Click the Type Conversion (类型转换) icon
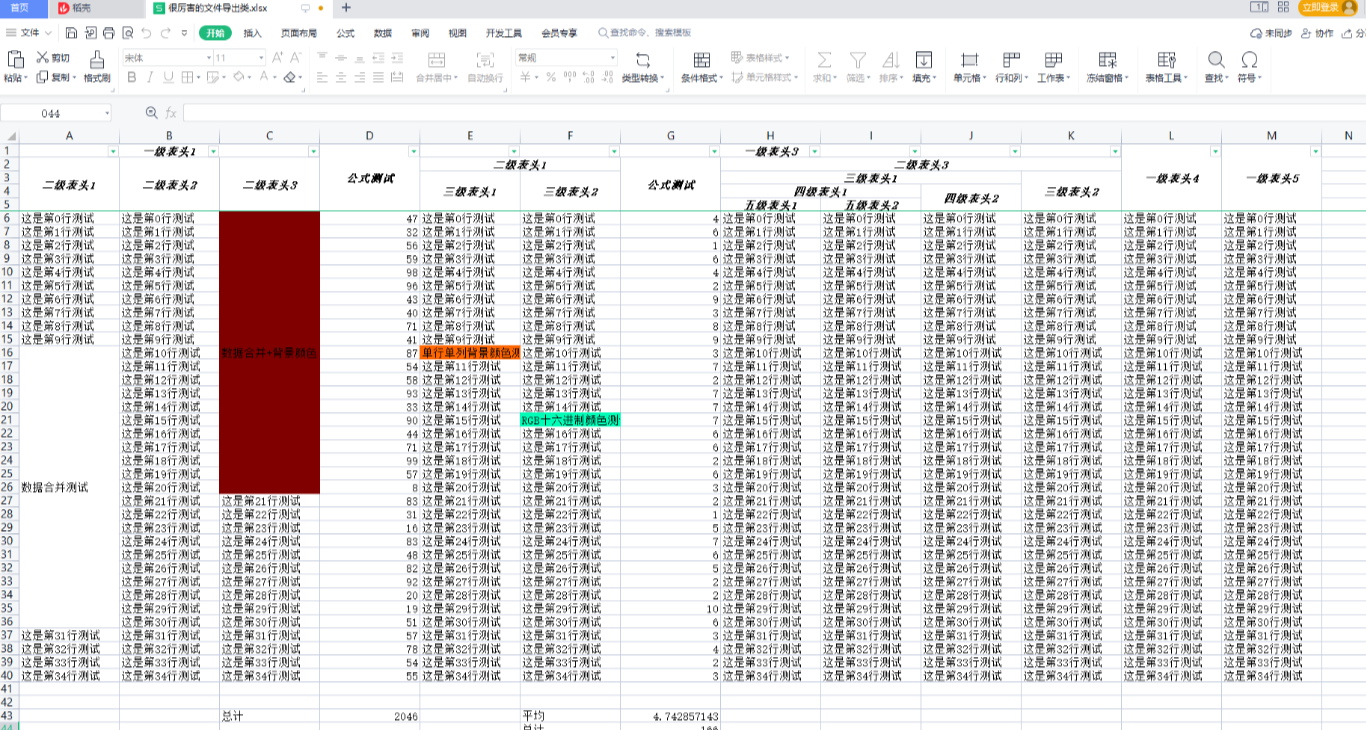The height and width of the screenshot is (730, 1366). [642, 60]
